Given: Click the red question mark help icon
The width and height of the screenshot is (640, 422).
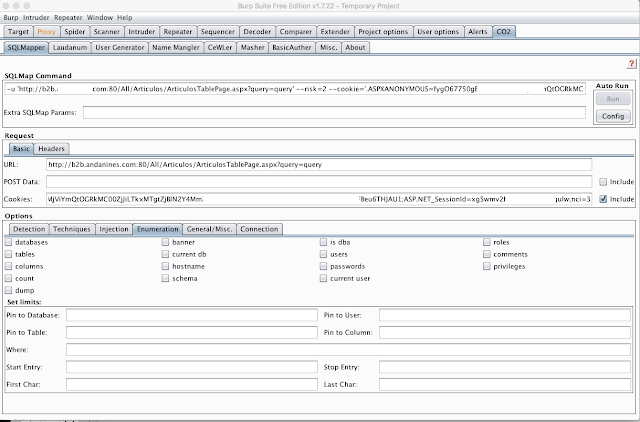Looking at the screenshot, I should tap(631, 64).
